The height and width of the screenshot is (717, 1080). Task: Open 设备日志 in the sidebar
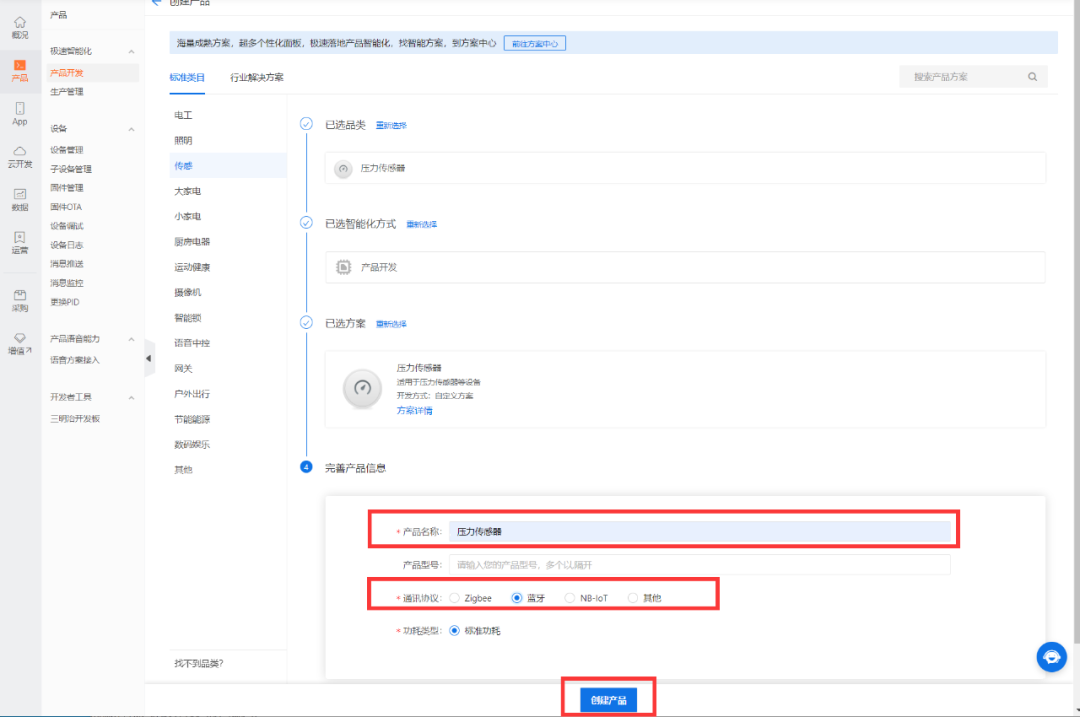point(67,245)
